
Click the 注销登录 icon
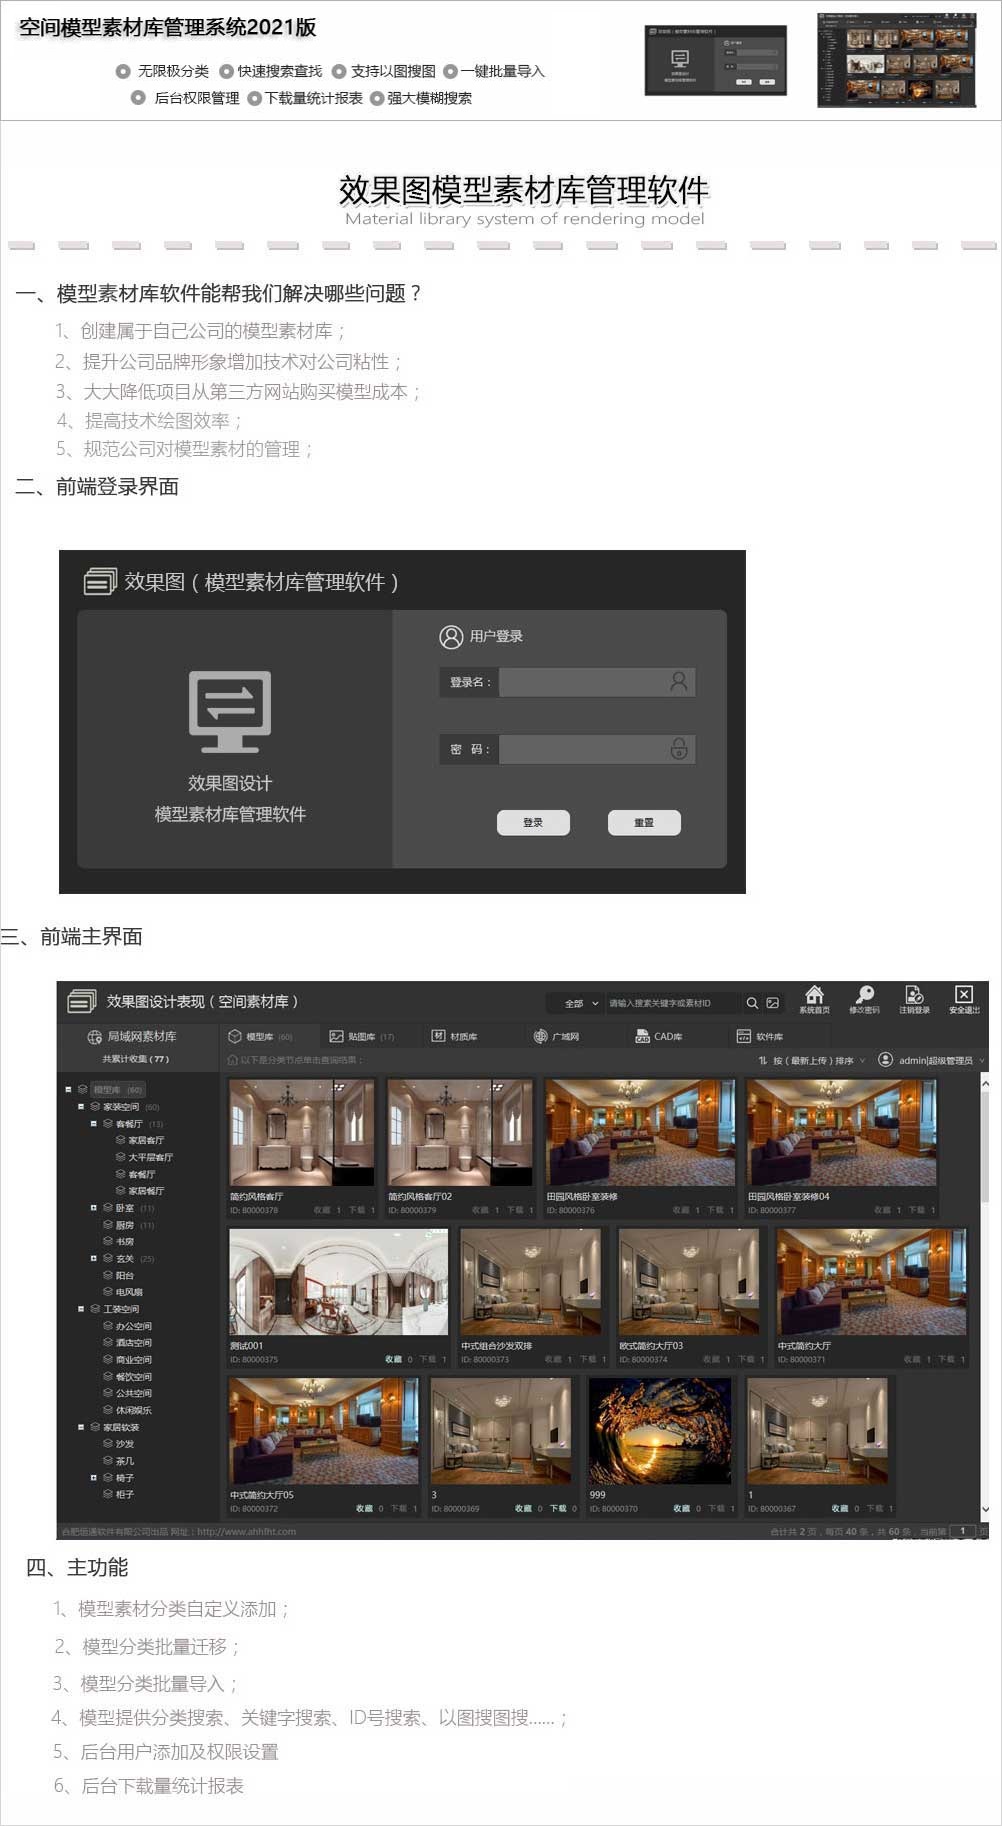pos(914,995)
